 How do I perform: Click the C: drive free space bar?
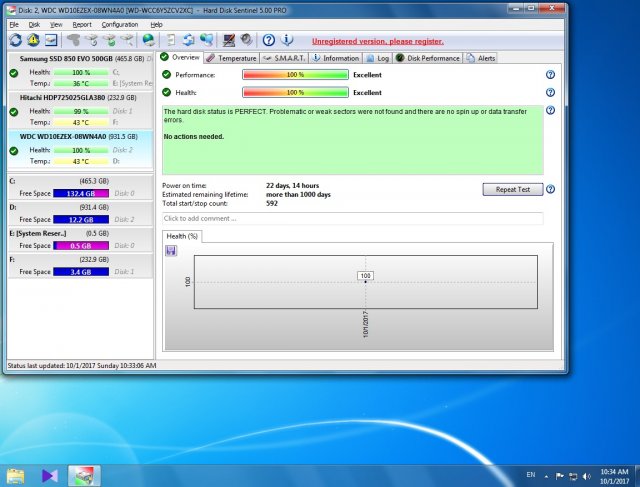(81, 193)
